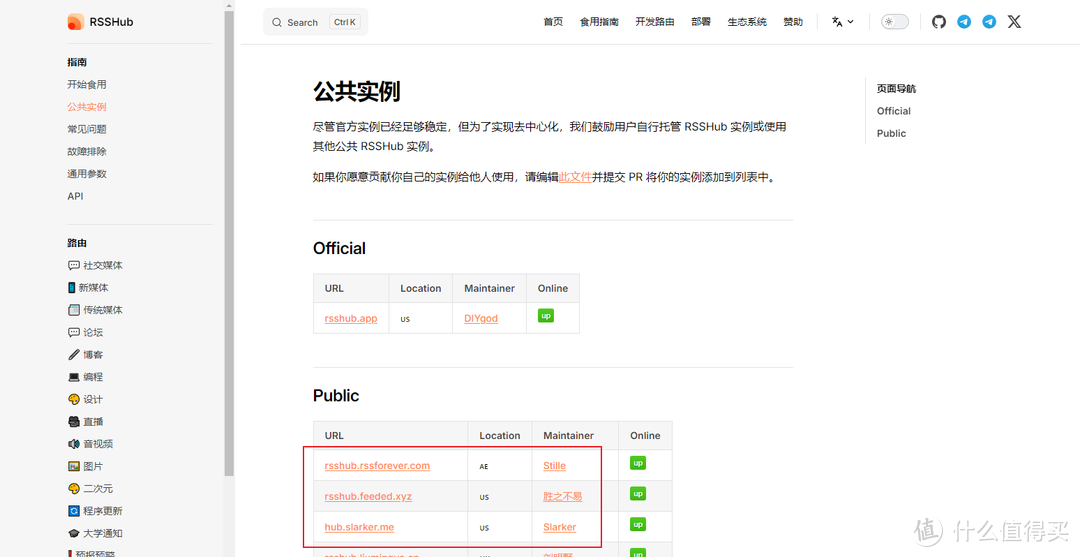Open maintainer 胜之不易 link
The width and height of the screenshot is (1080, 557).
[x=563, y=496]
